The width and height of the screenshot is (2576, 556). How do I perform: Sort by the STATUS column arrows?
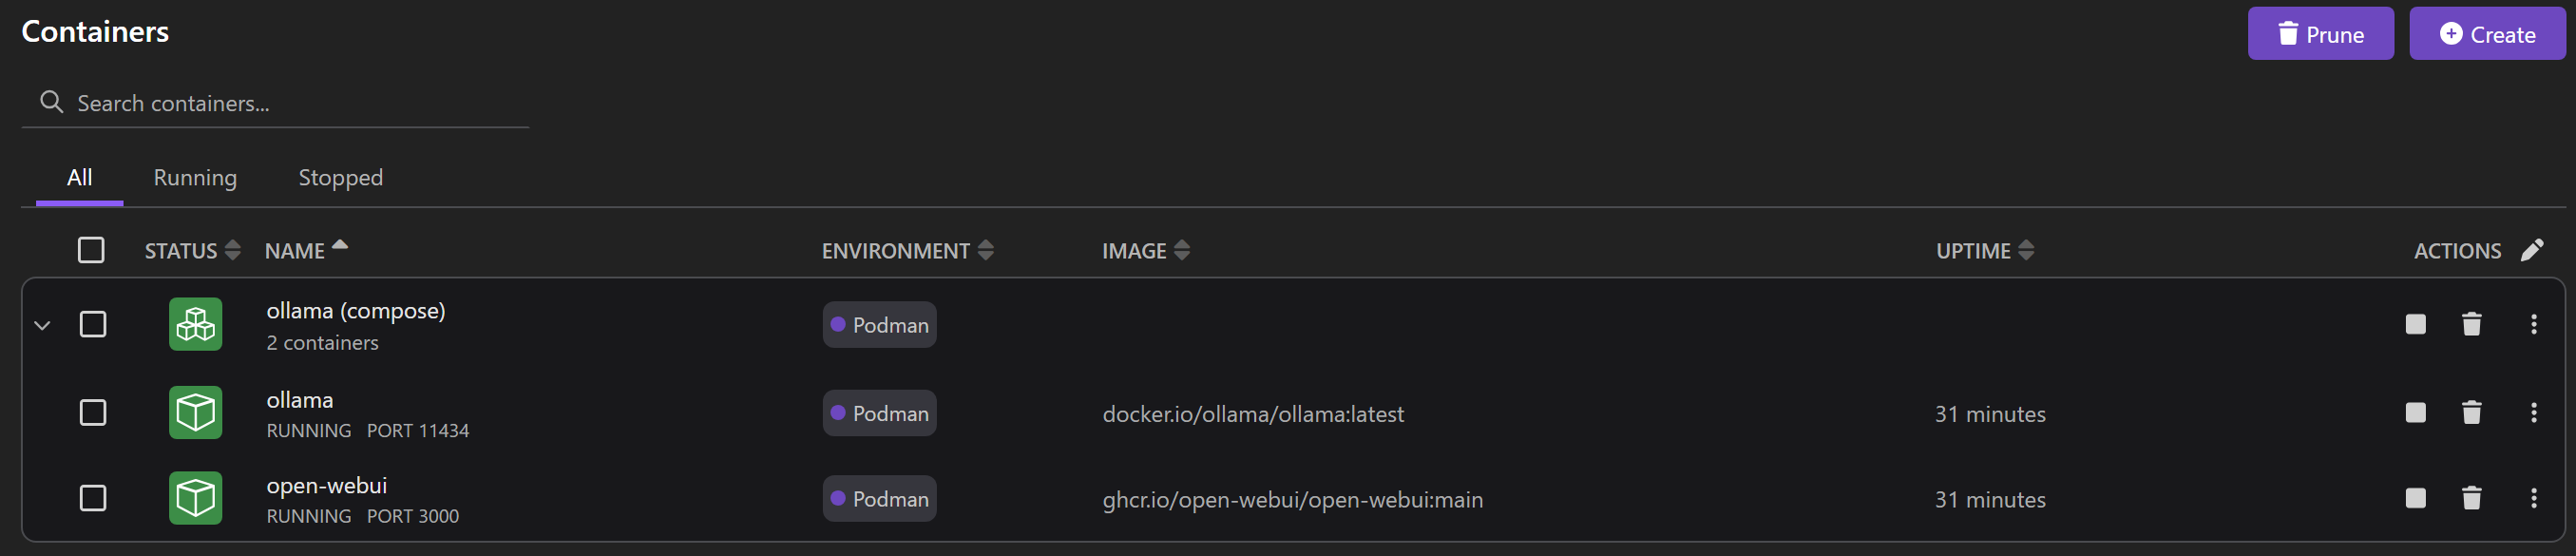tap(232, 250)
